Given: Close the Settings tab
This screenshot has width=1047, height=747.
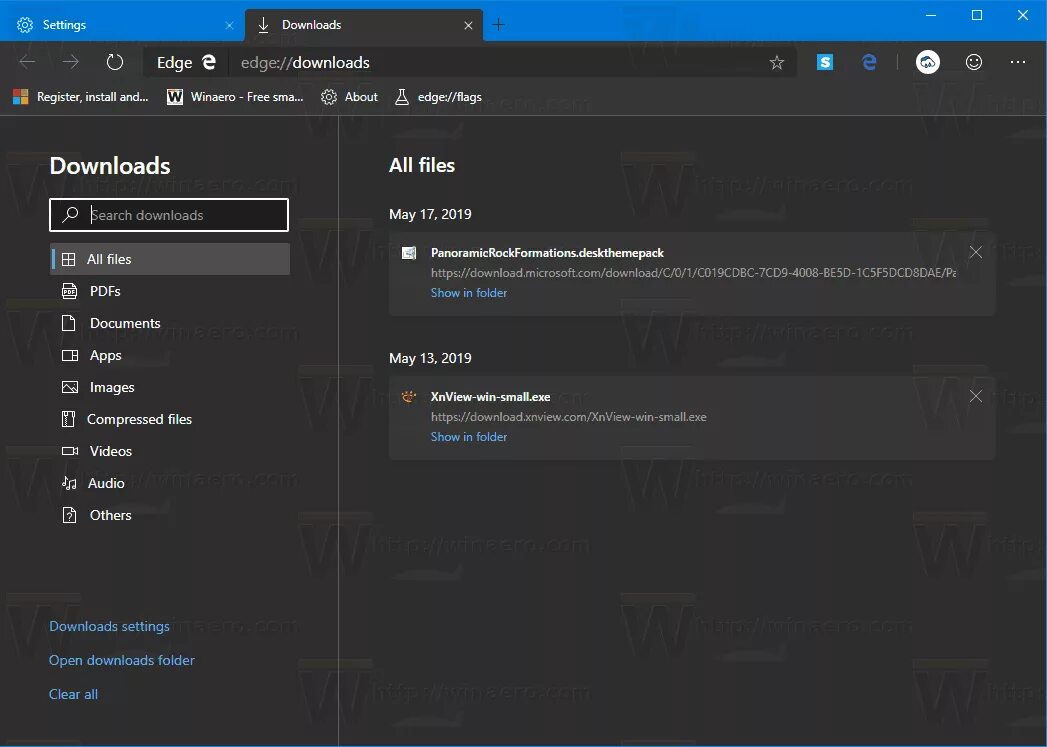Looking at the screenshot, I should click(x=229, y=25).
